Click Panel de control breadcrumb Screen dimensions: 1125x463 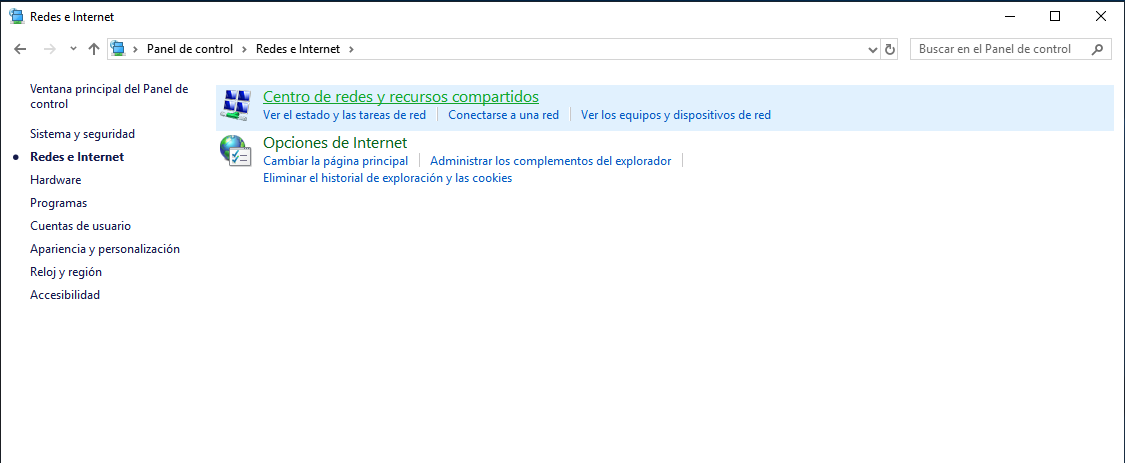coord(190,50)
